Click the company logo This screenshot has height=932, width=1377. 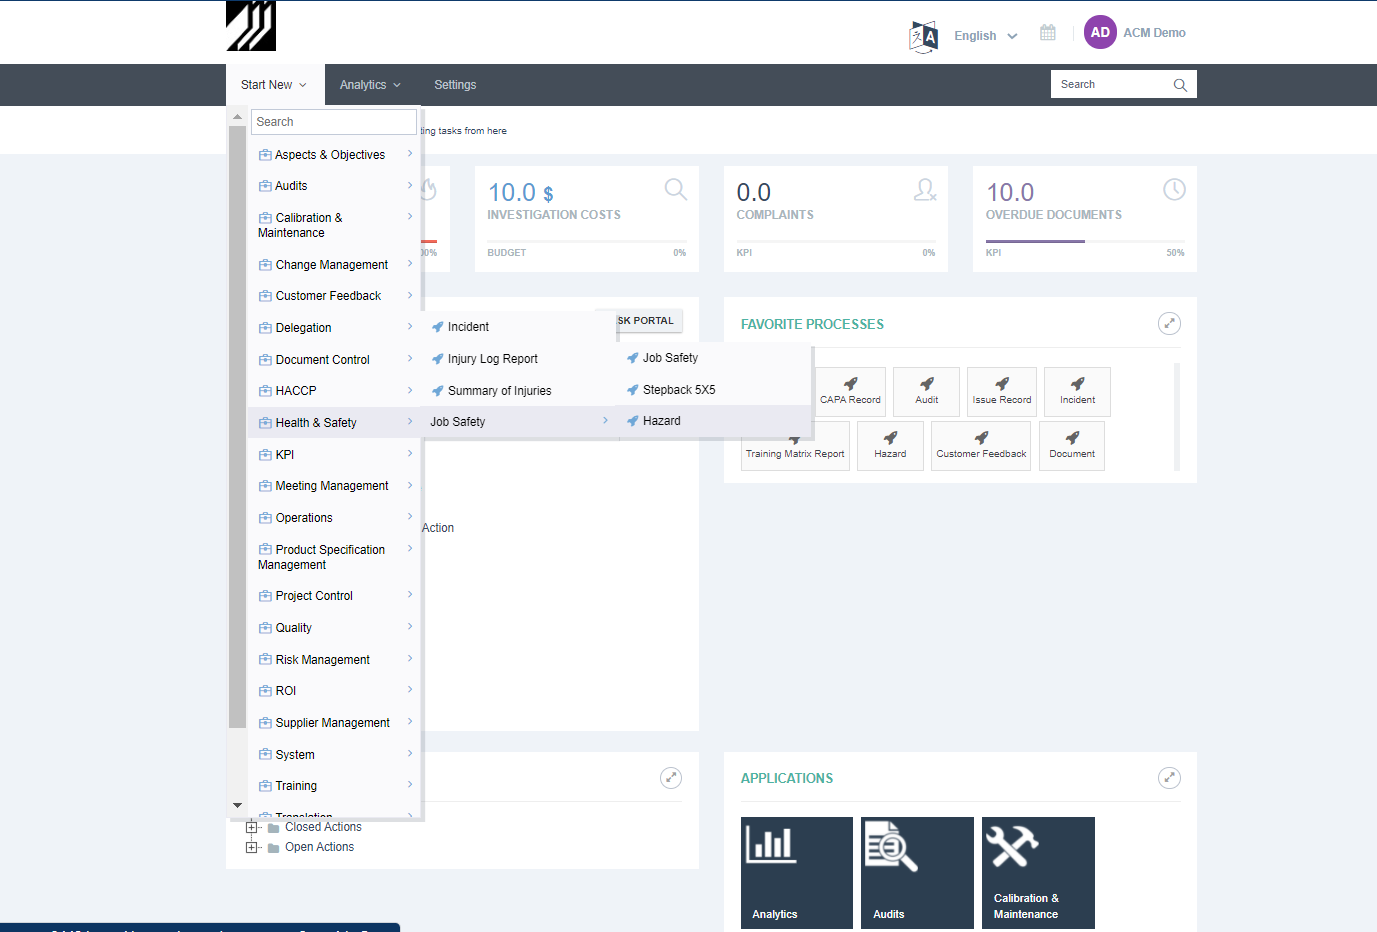(251, 25)
